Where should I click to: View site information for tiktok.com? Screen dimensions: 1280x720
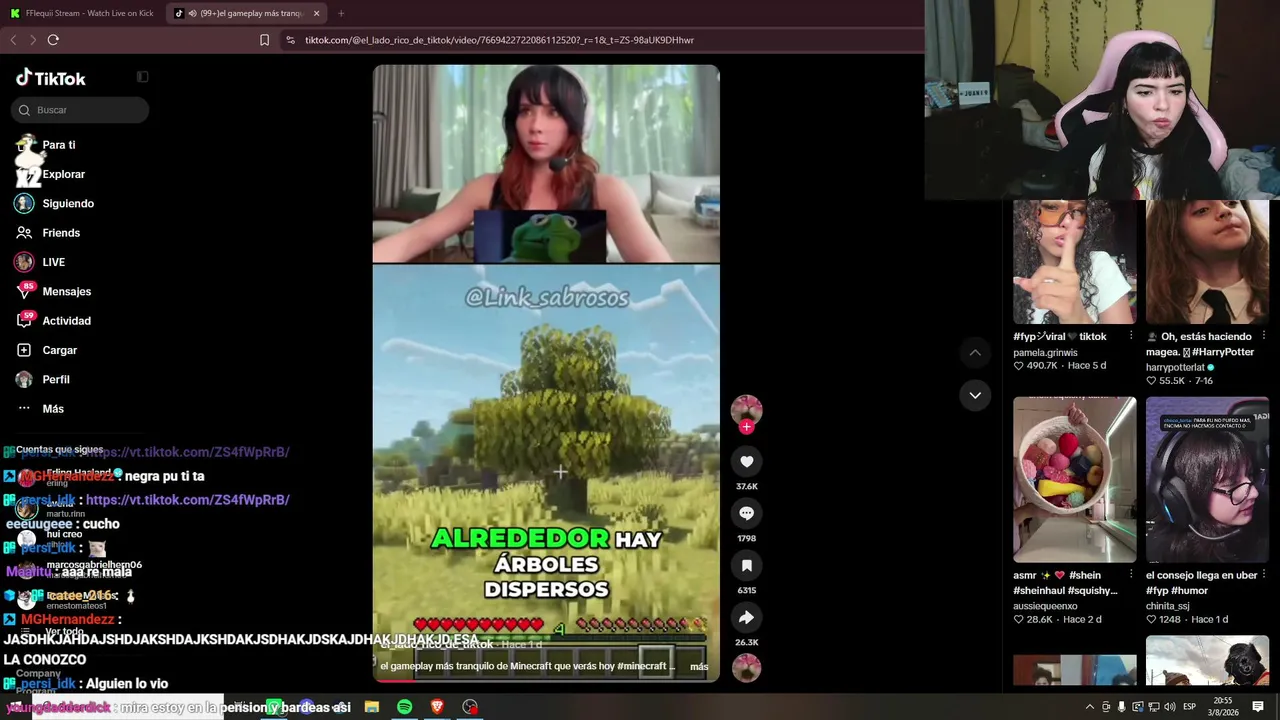[290, 40]
